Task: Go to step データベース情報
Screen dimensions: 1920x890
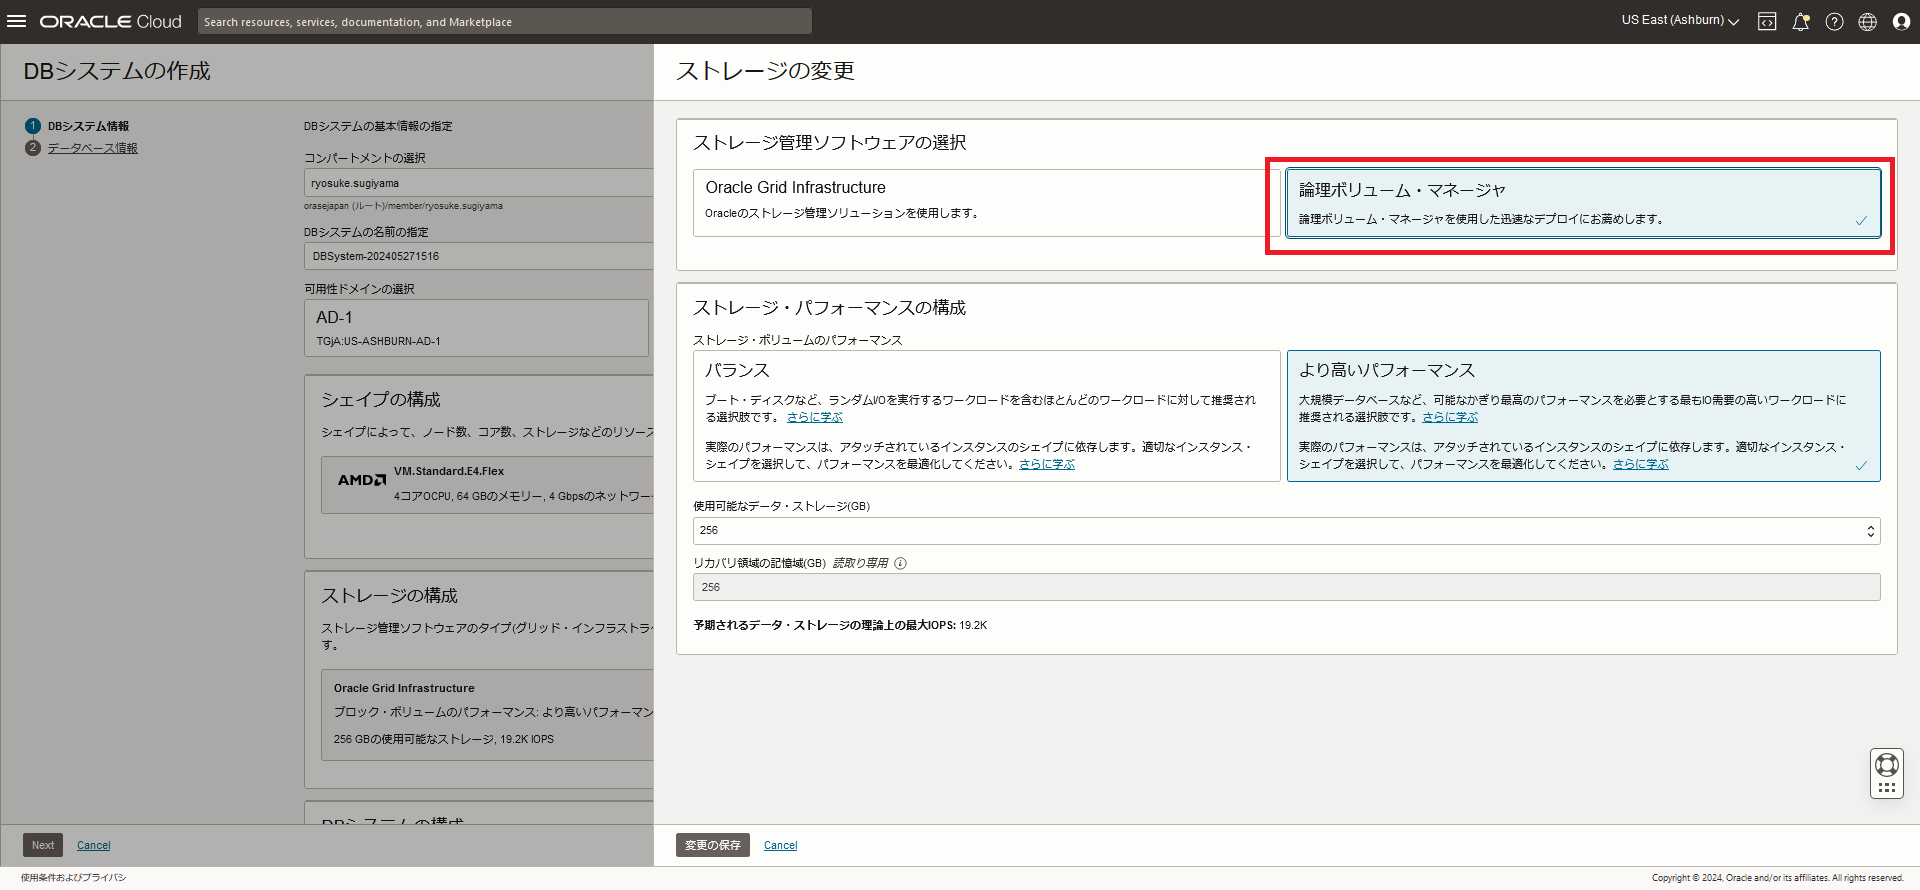Action: [x=92, y=148]
